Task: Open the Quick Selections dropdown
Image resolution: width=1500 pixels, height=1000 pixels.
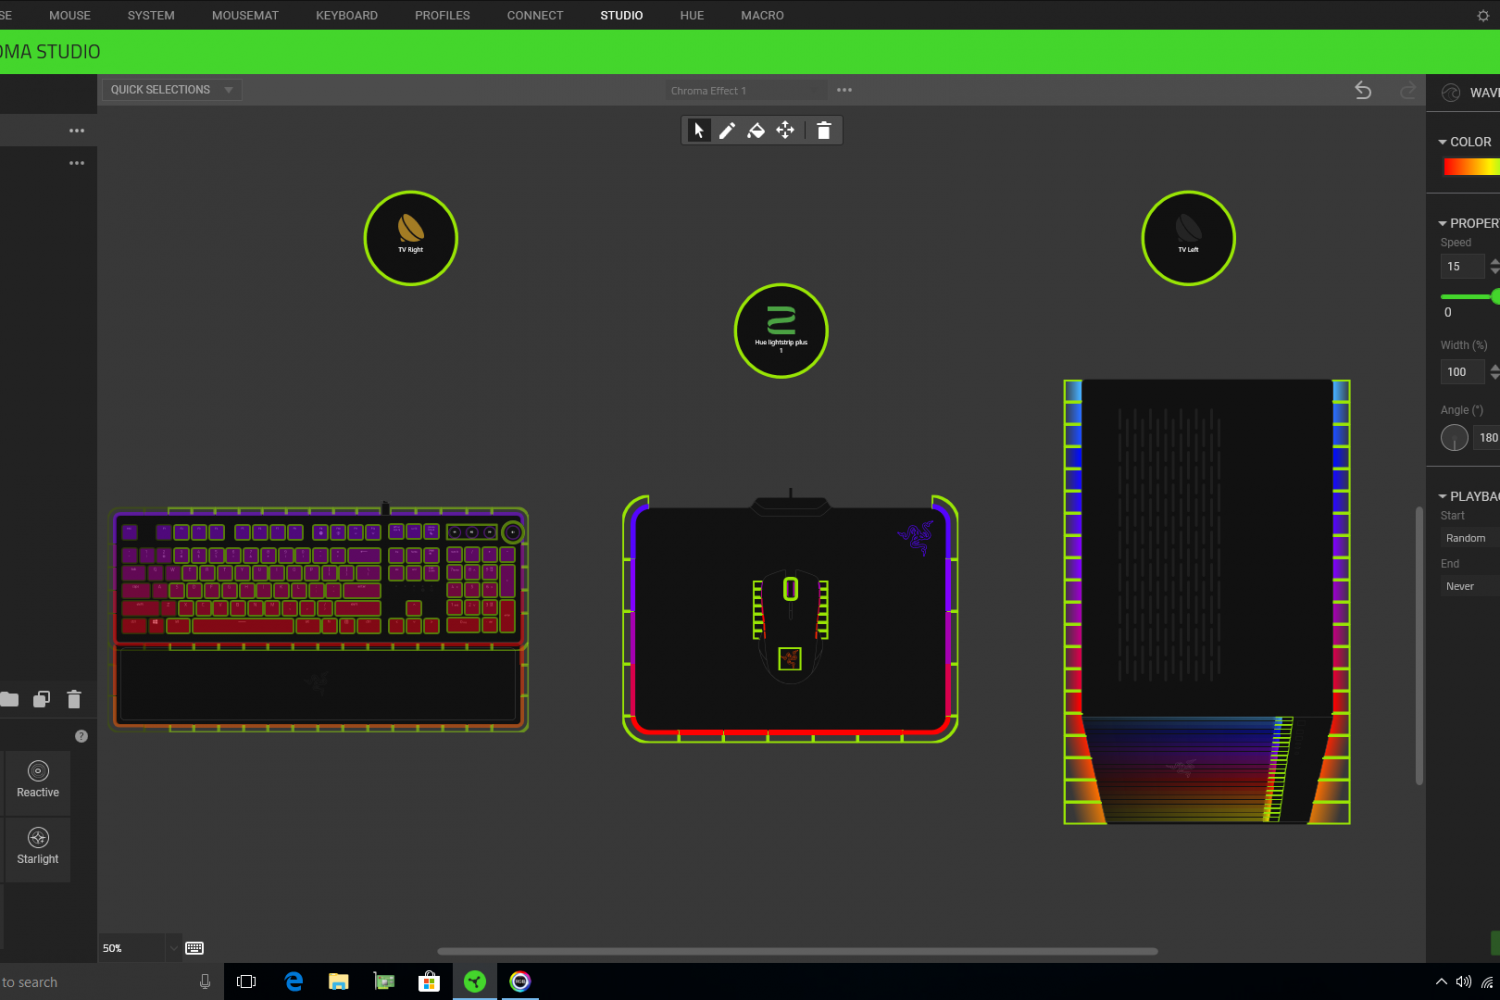Action: pyautogui.click(x=171, y=90)
